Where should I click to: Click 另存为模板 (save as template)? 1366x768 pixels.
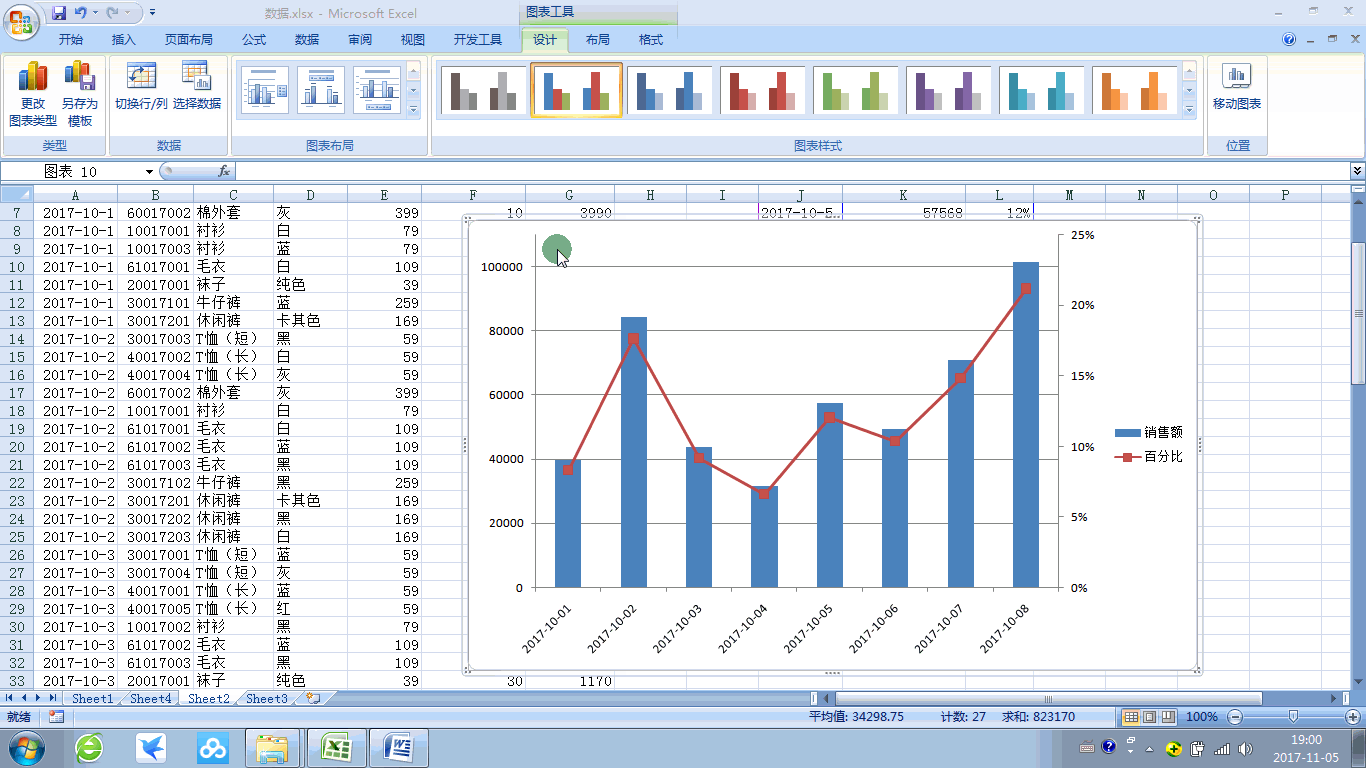point(80,94)
